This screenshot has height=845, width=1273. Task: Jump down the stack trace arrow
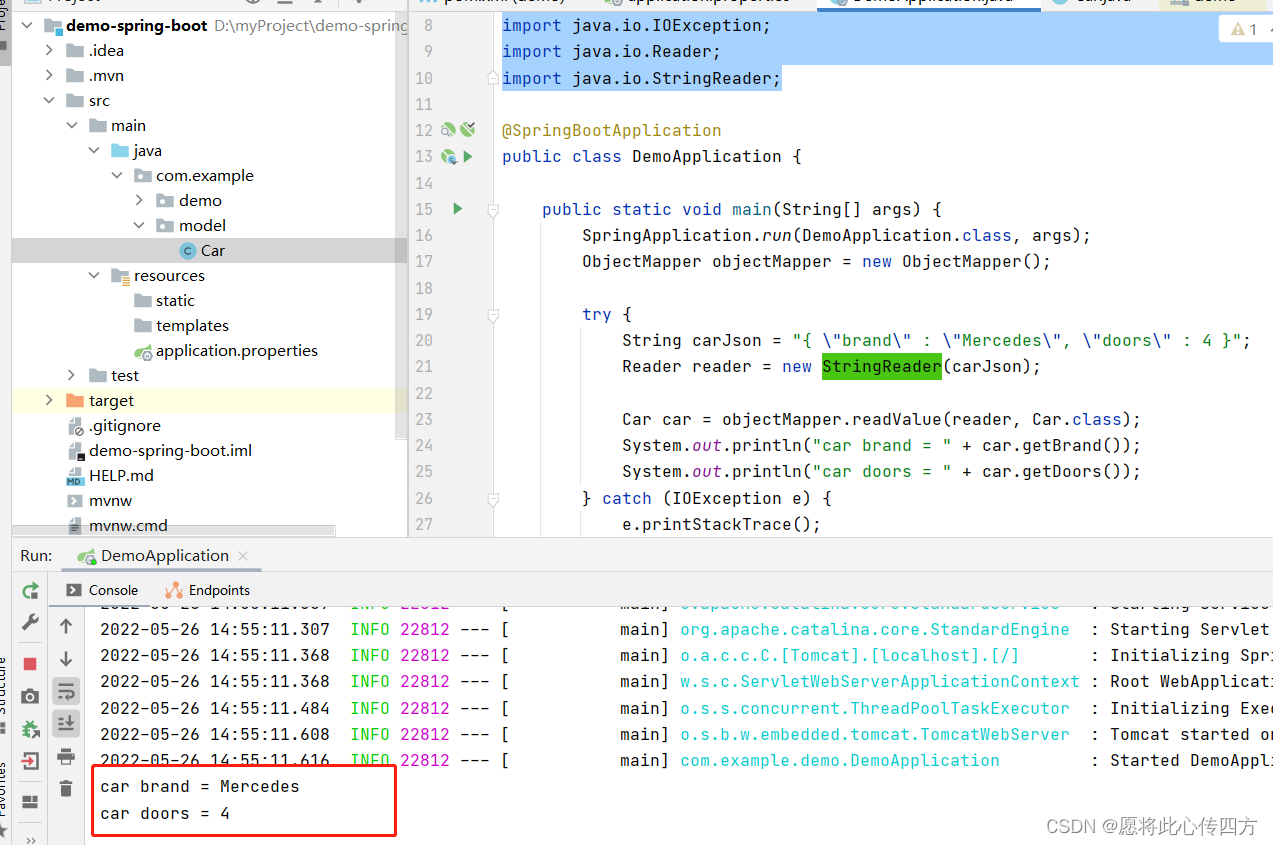66,659
